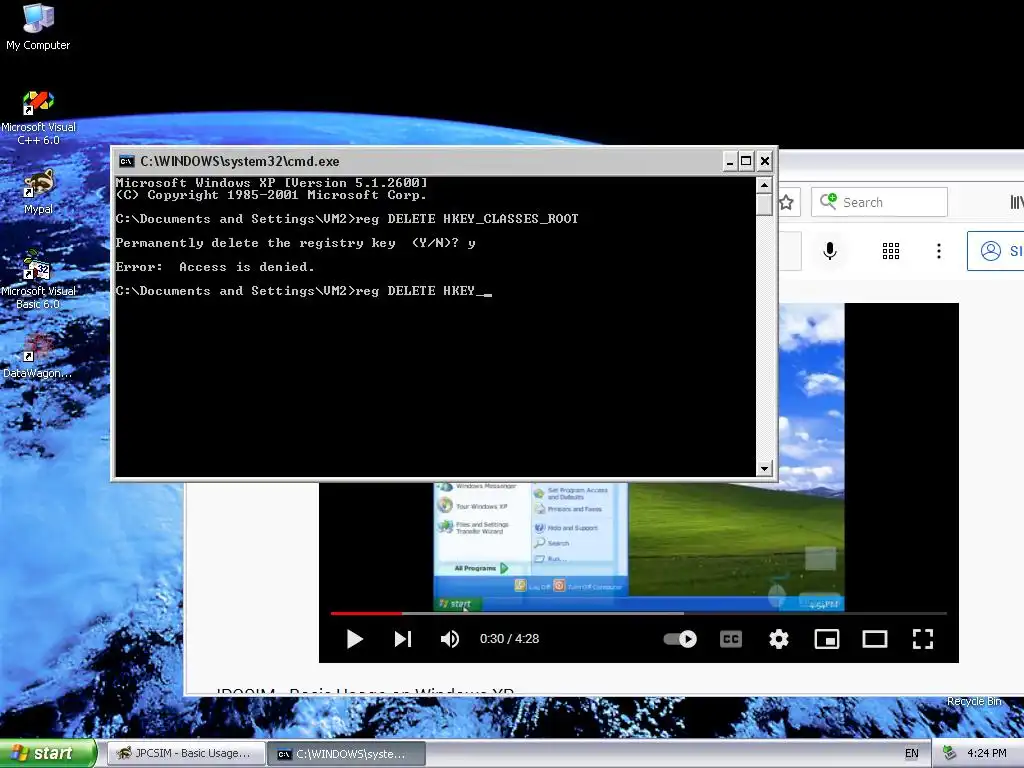Click the Start button
Viewport: 1024px width, 768px height.
(x=48, y=753)
